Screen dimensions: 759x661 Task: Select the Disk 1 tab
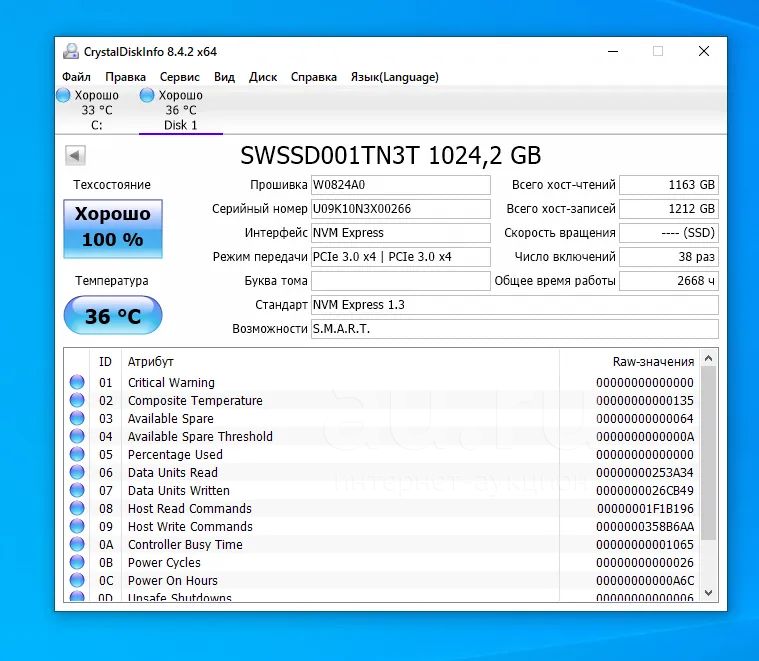click(x=181, y=110)
